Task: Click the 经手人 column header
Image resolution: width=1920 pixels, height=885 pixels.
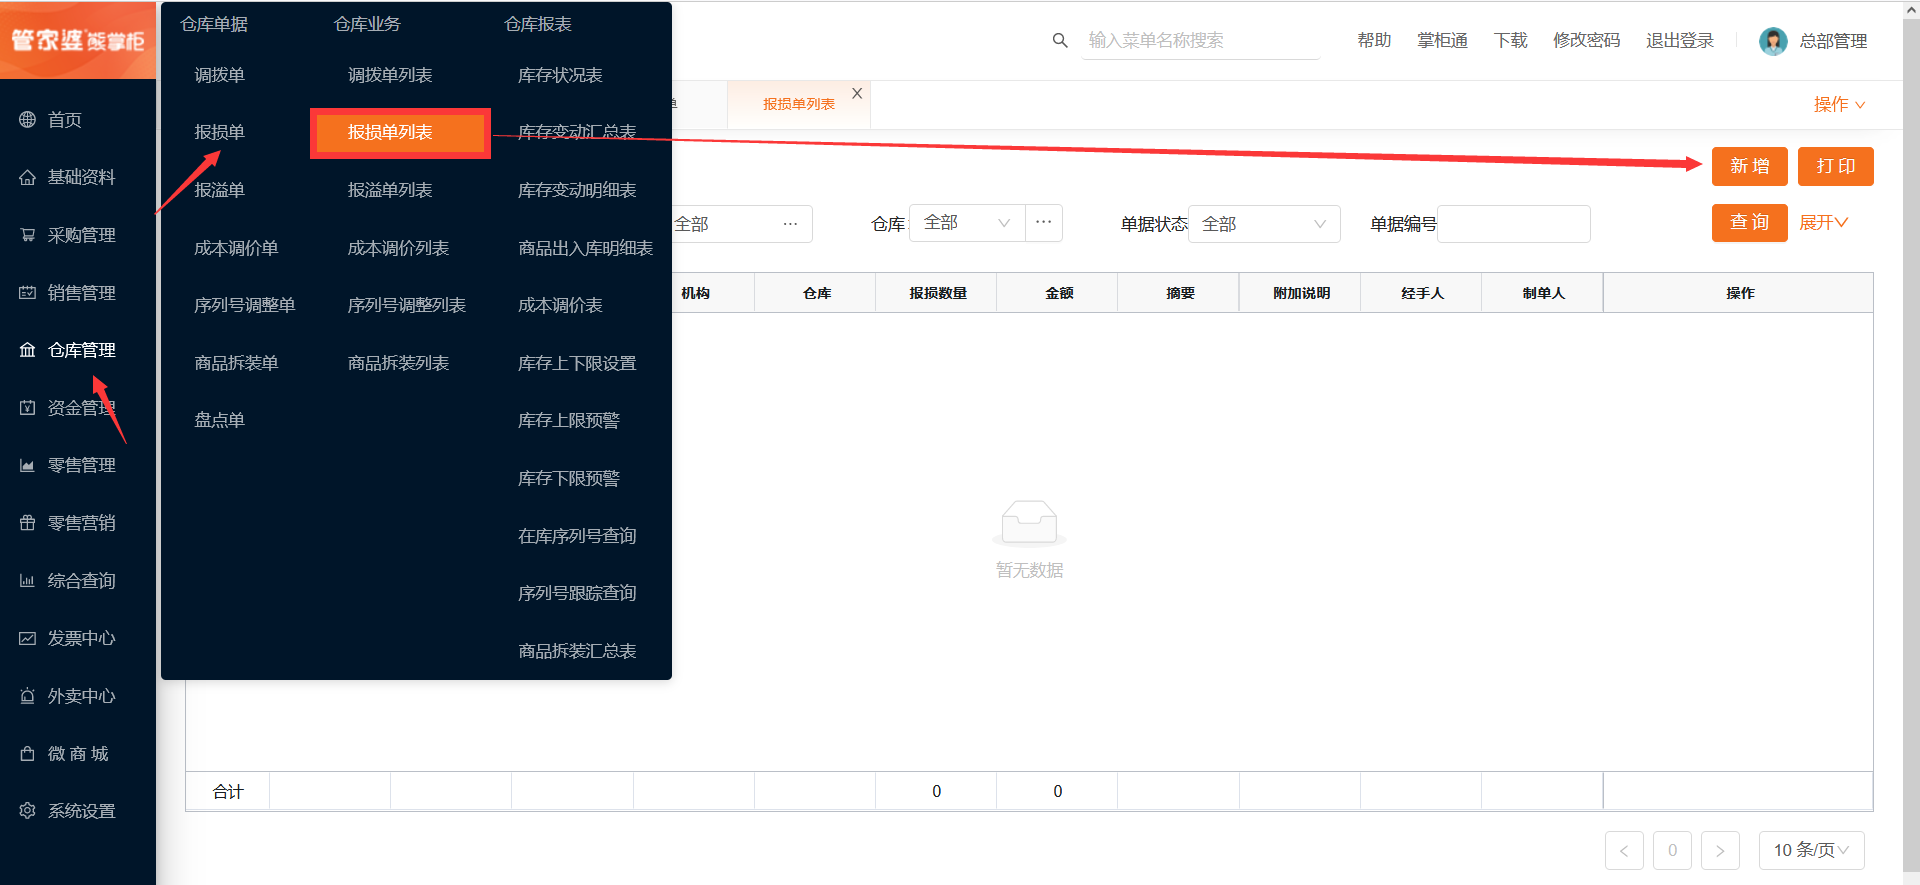Action: pos(1422,293)
